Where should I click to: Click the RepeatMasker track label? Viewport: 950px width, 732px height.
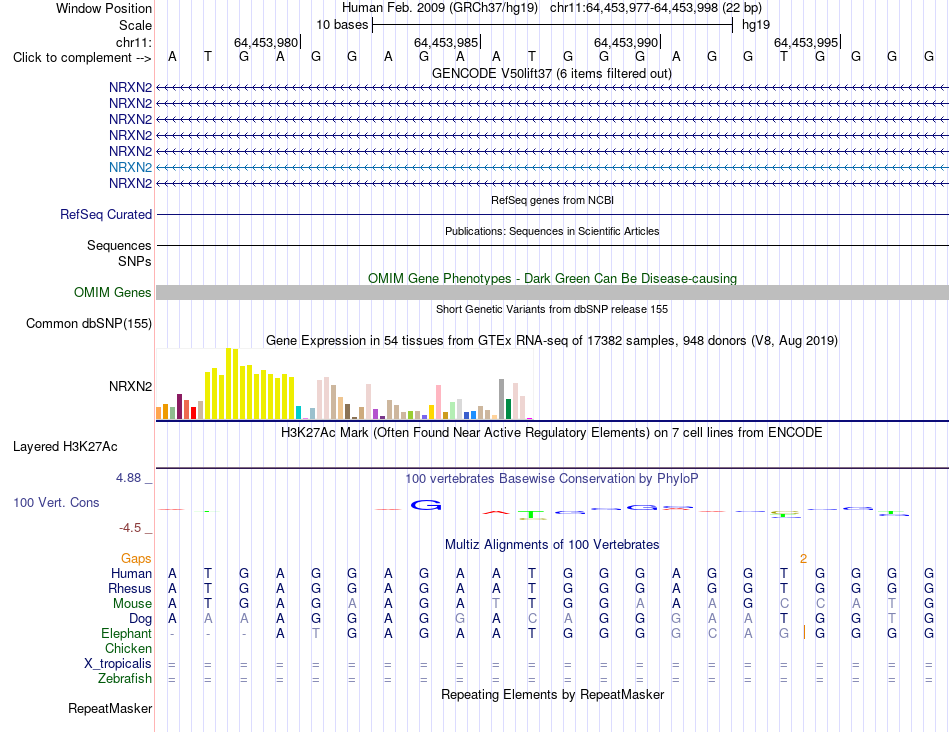point(110,709)
